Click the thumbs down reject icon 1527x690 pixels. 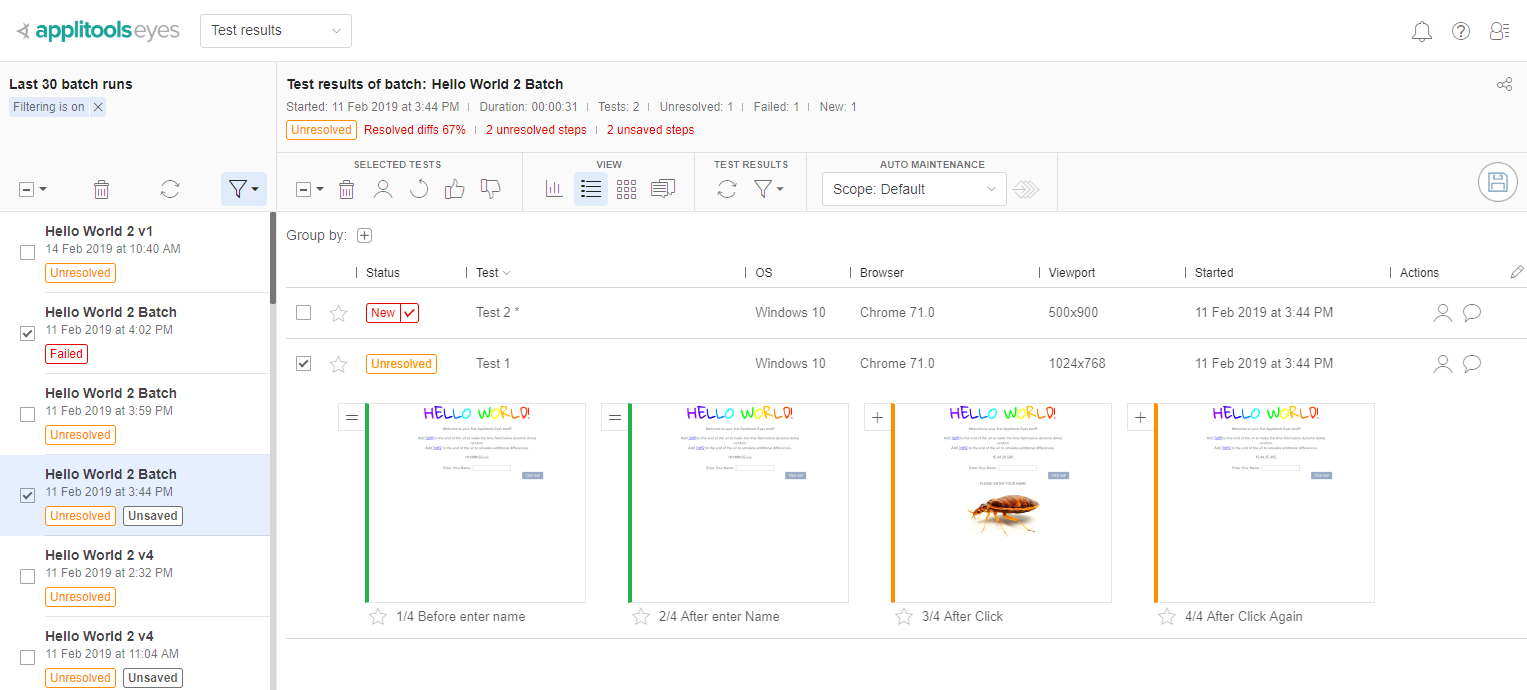[x=490, y=189]
